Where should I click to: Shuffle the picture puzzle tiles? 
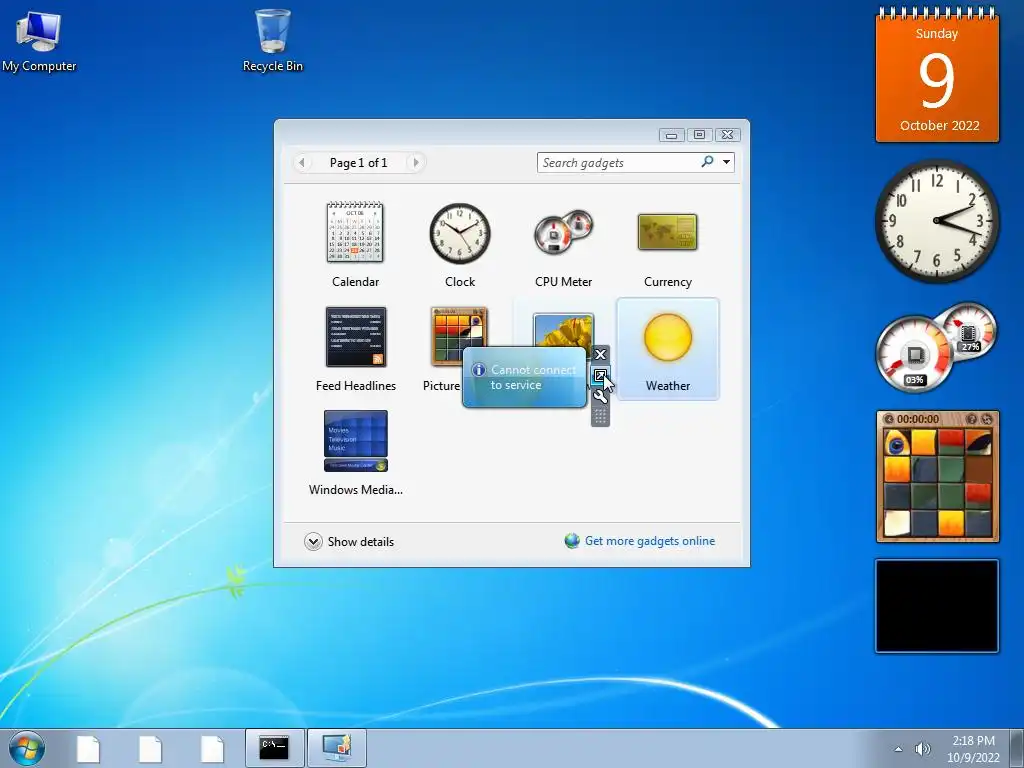point(987,419)
